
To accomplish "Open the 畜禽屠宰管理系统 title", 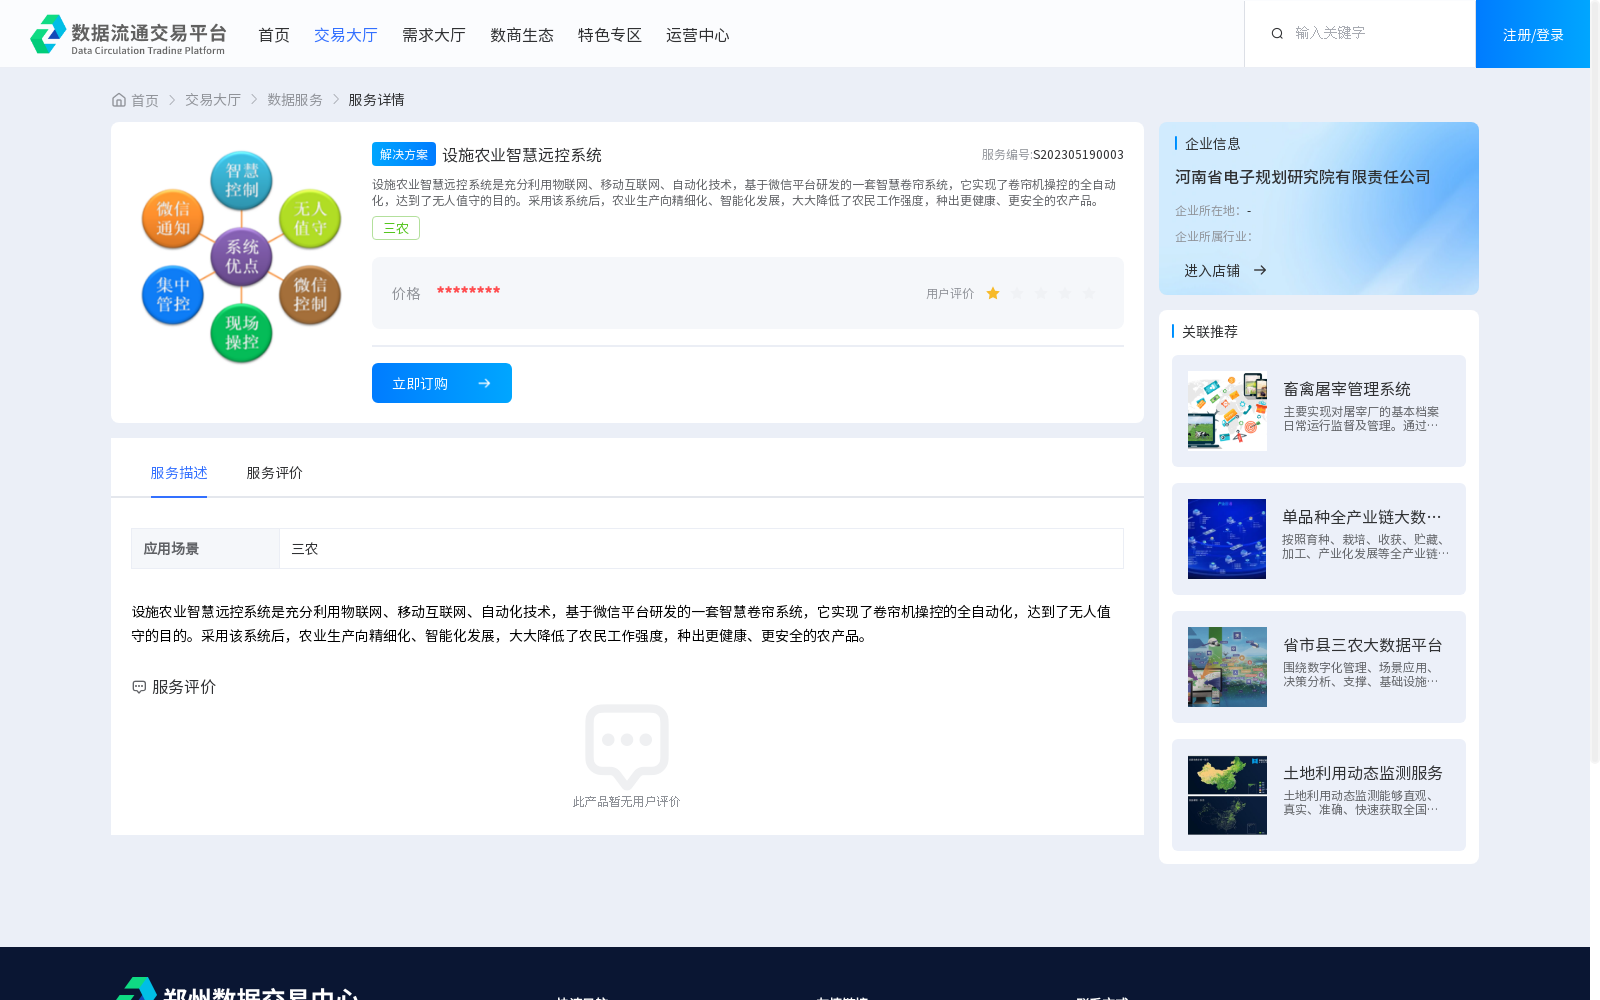I will [1347, 389].
